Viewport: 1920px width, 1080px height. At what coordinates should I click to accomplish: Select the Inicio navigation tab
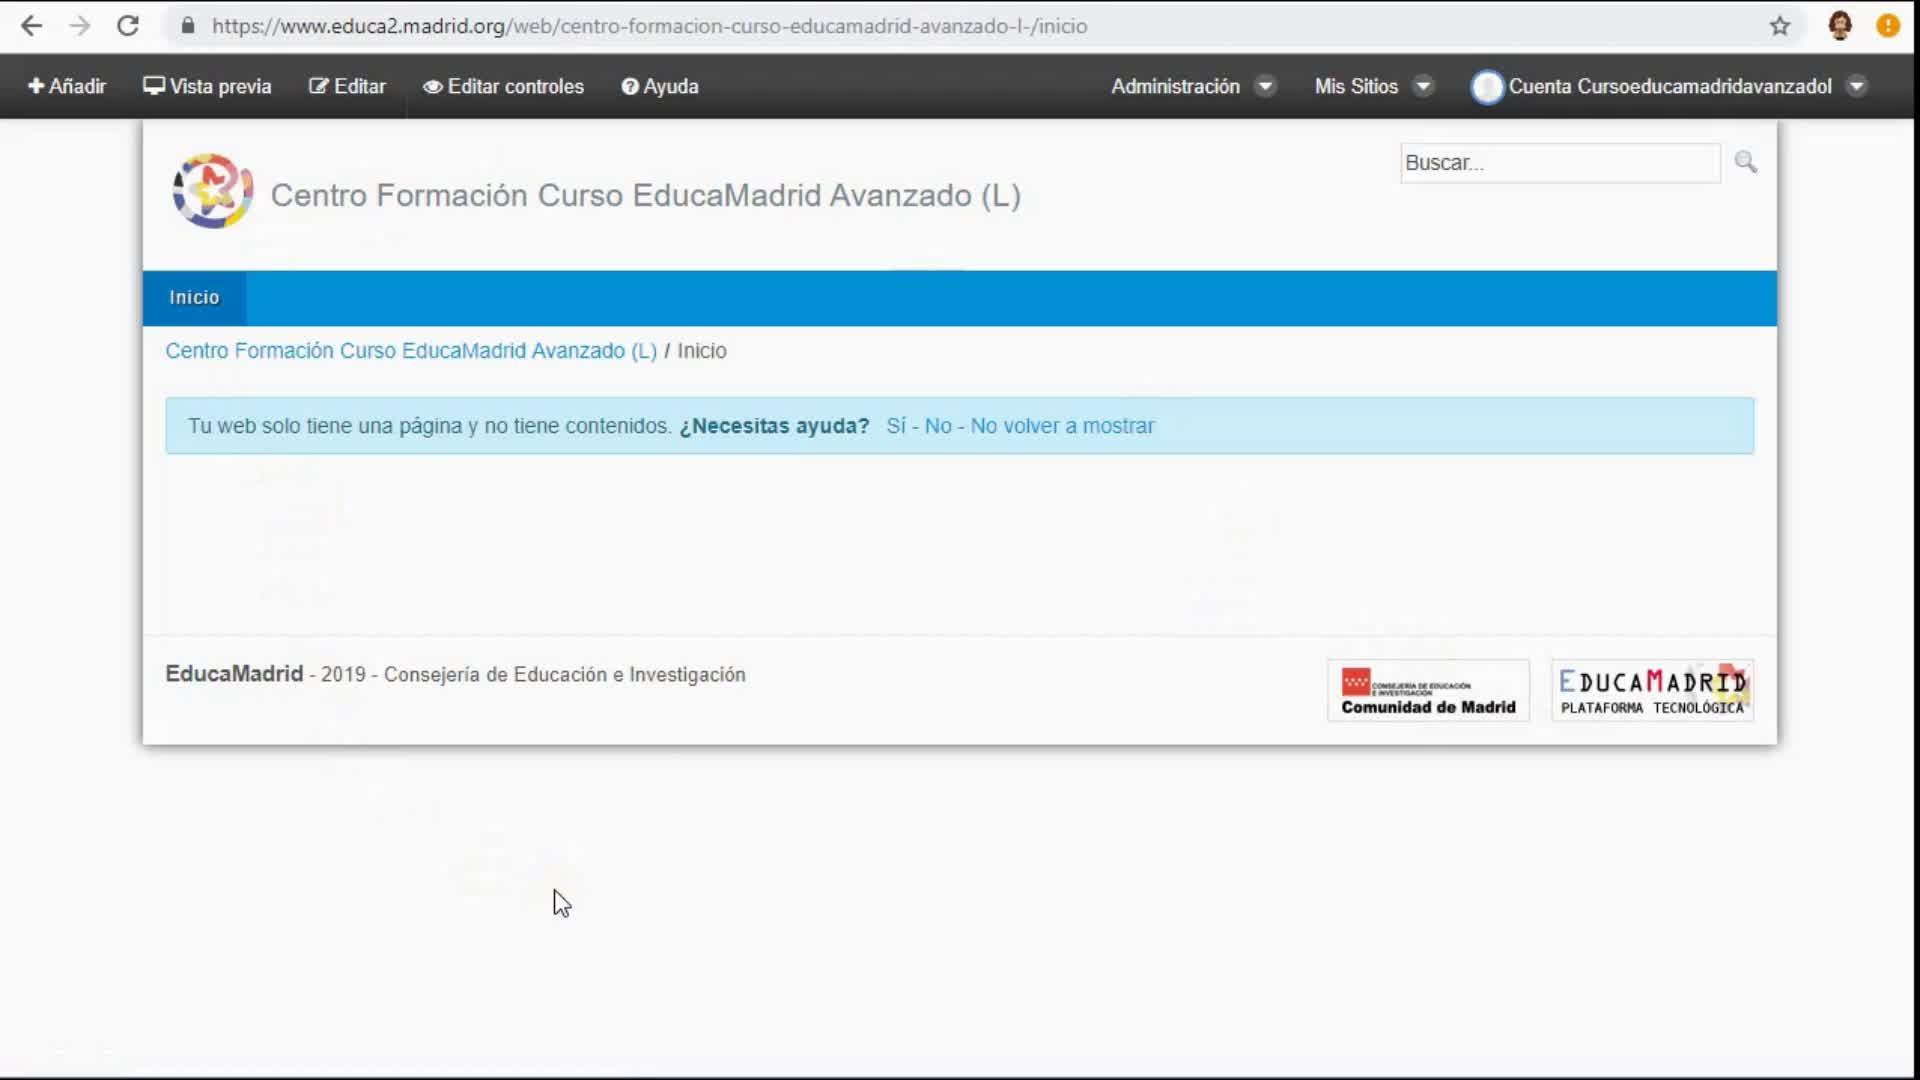pos(194,298)
